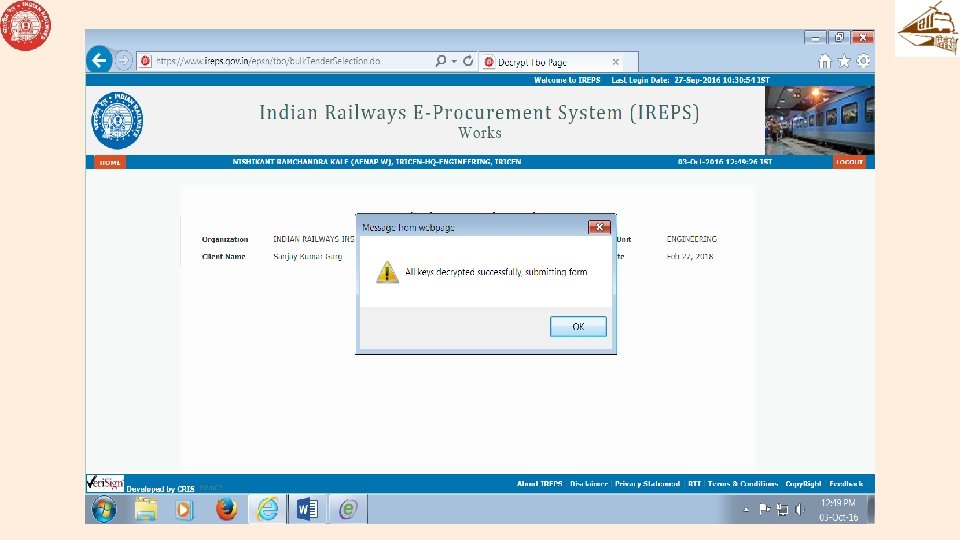Open the Disclaimer footer link
The width and height of the screenshot is (960, 540).
(588, 484)
